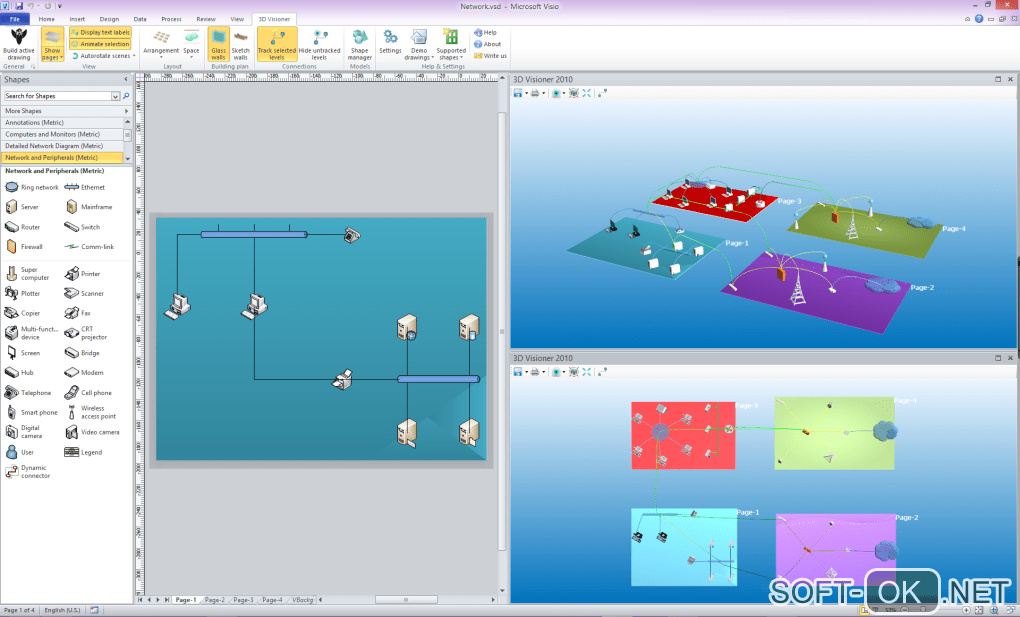The image size is (1020, 617).
Task: Select Detailed Network Diagram (Metric) stencil
Action: 62,146
